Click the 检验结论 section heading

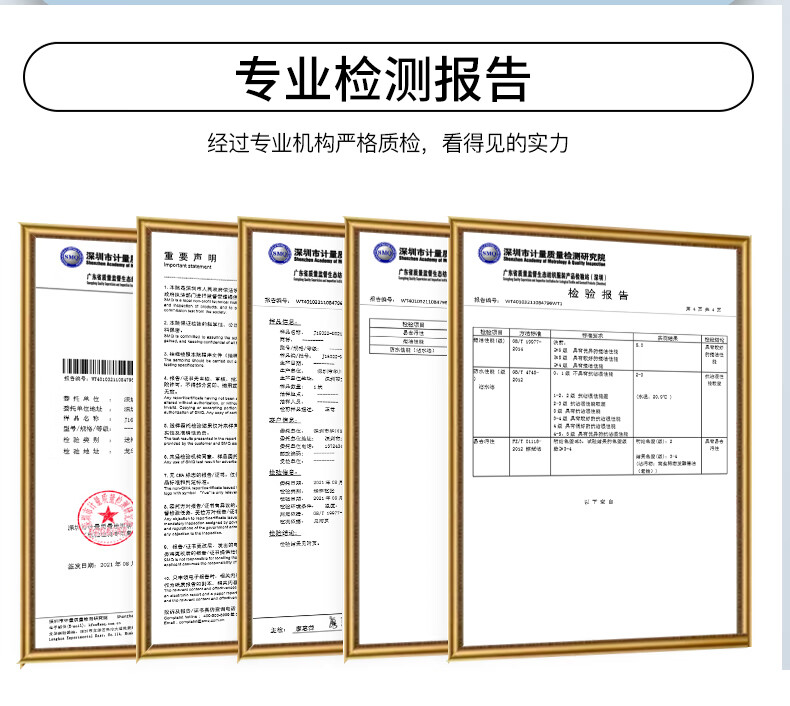[282, 533]
